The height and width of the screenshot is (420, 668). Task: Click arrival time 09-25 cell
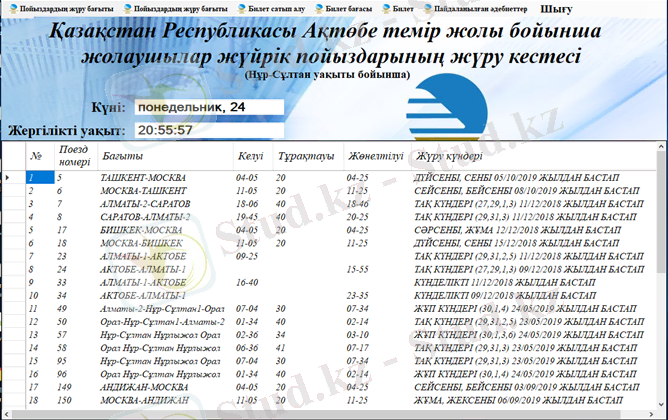(x=253, y=256)
